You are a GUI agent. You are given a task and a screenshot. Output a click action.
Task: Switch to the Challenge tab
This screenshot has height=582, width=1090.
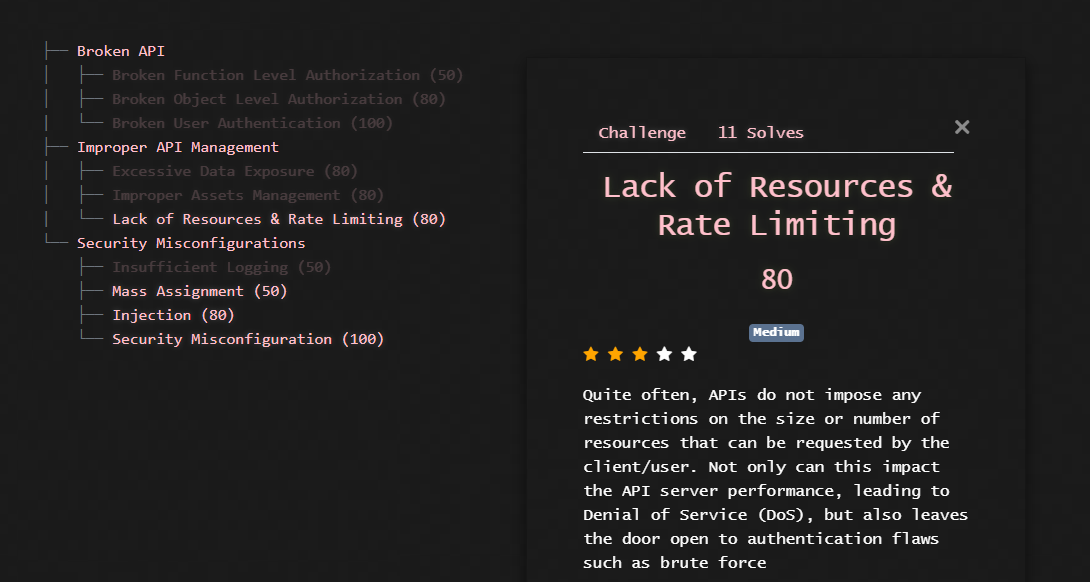[642, 132]
